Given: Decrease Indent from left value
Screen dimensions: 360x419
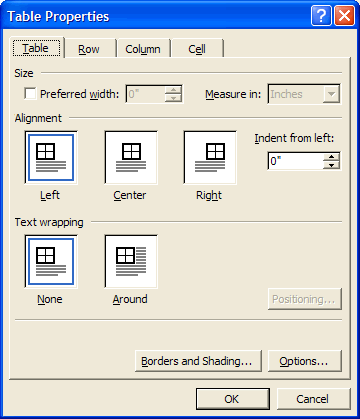Looking at the screenshot, I should click(x=331, y=165).
